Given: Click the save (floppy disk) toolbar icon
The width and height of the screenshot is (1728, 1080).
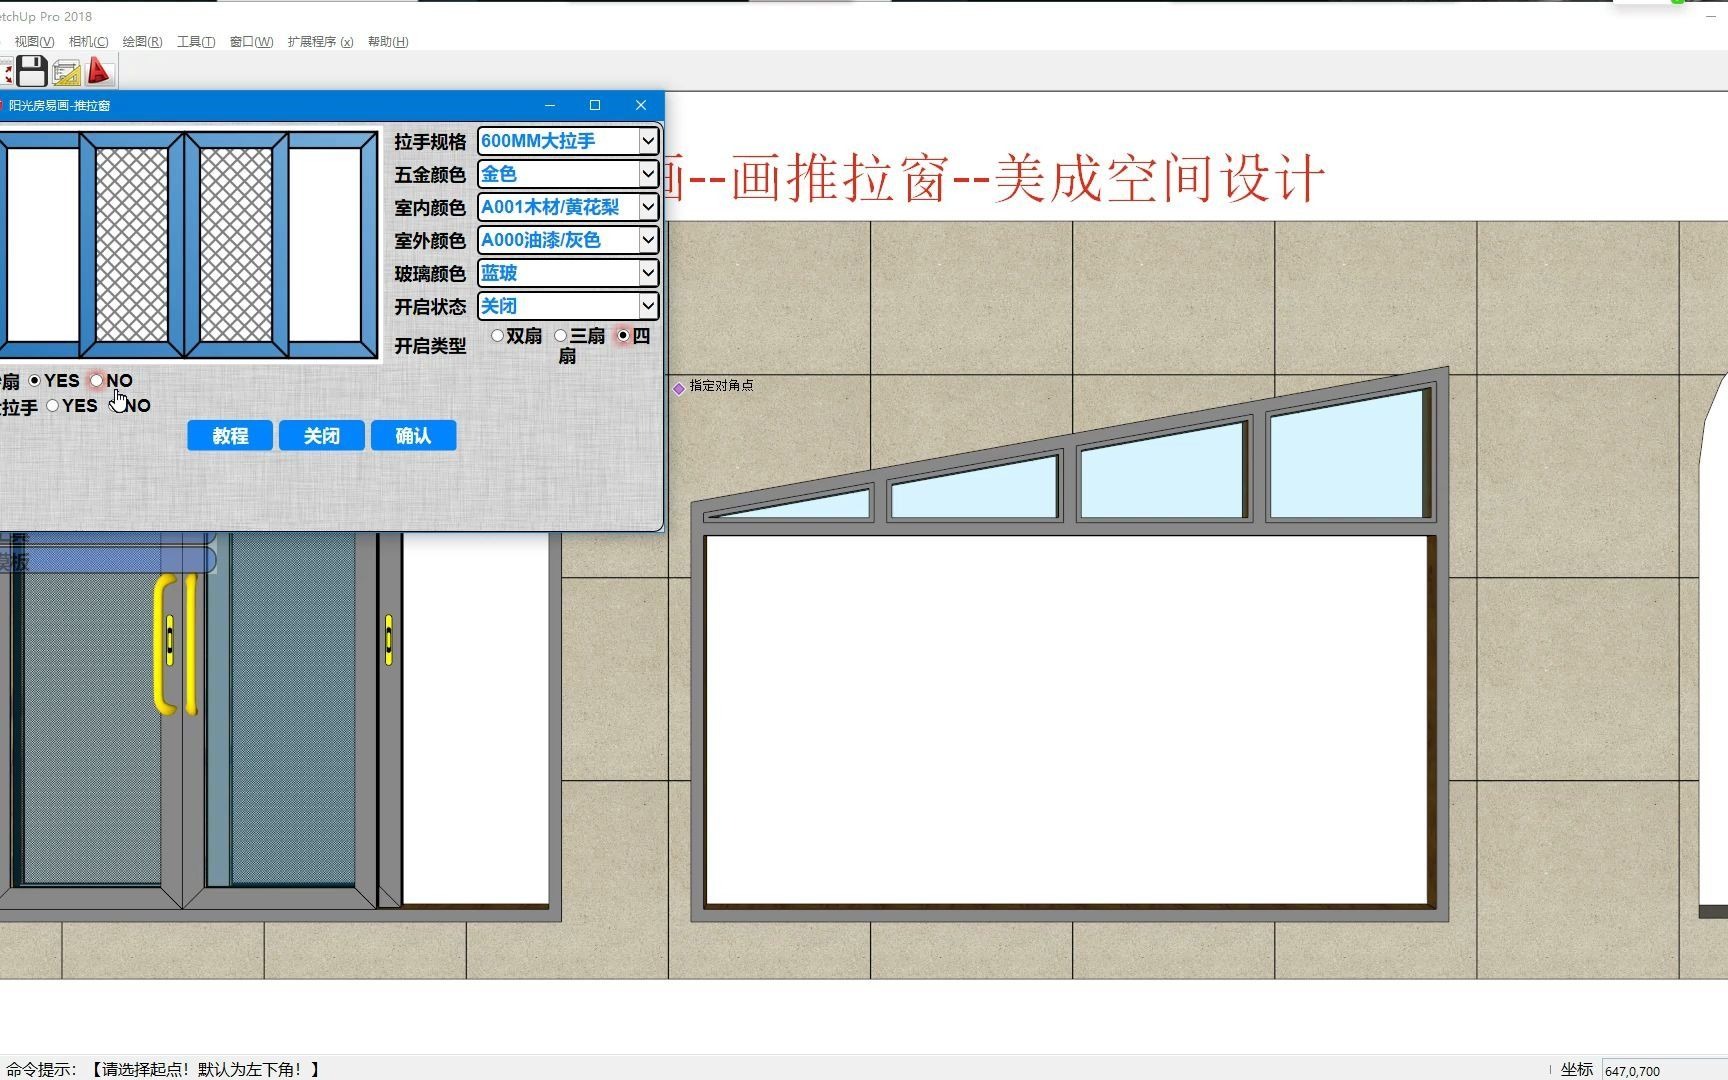Looking at the screenshot, I should pos(31,70).
